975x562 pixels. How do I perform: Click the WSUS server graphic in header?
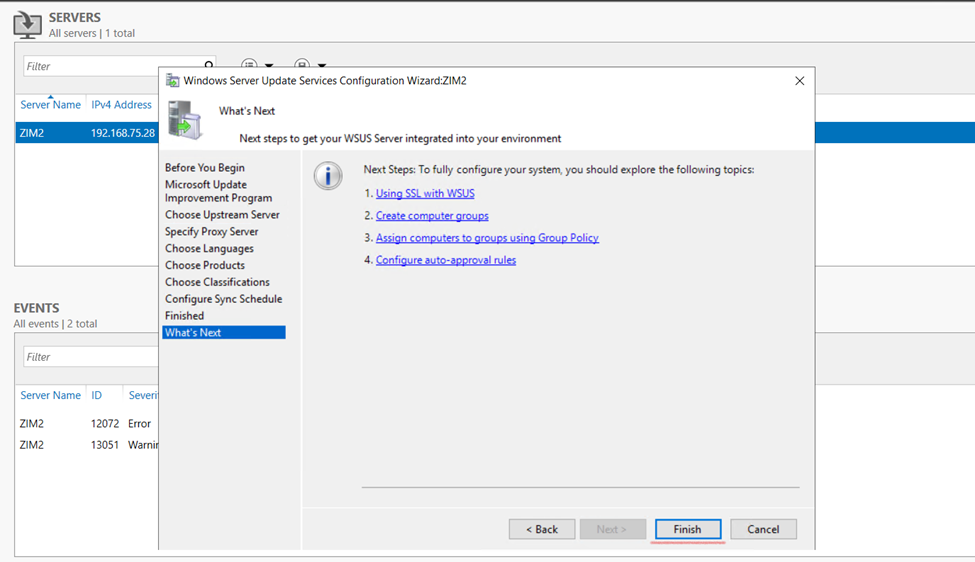(x=185, y=120)
